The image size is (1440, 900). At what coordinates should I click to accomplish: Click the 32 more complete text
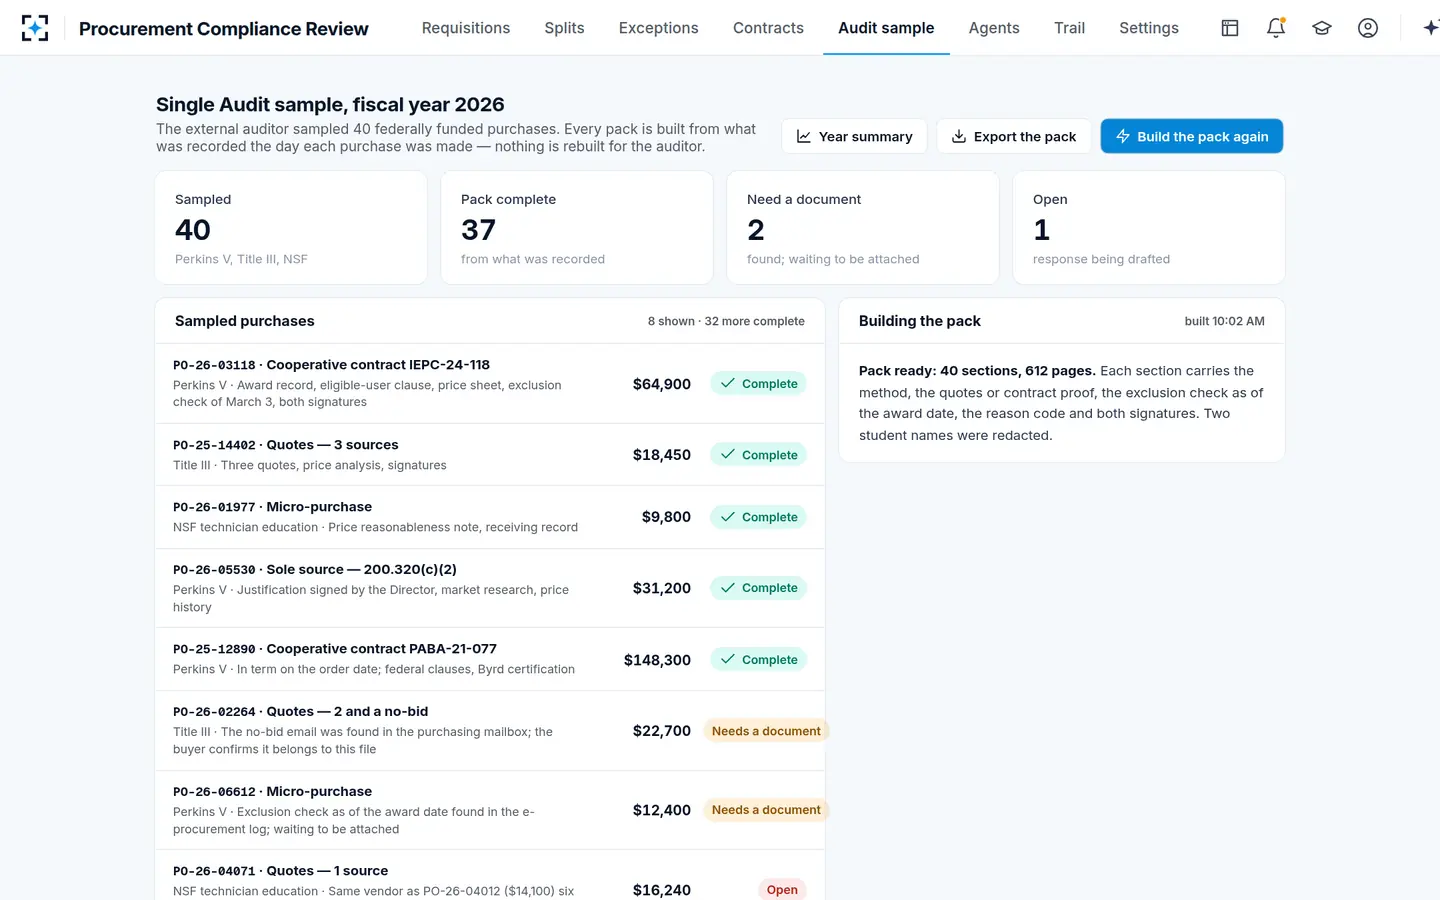coord(754,321)
